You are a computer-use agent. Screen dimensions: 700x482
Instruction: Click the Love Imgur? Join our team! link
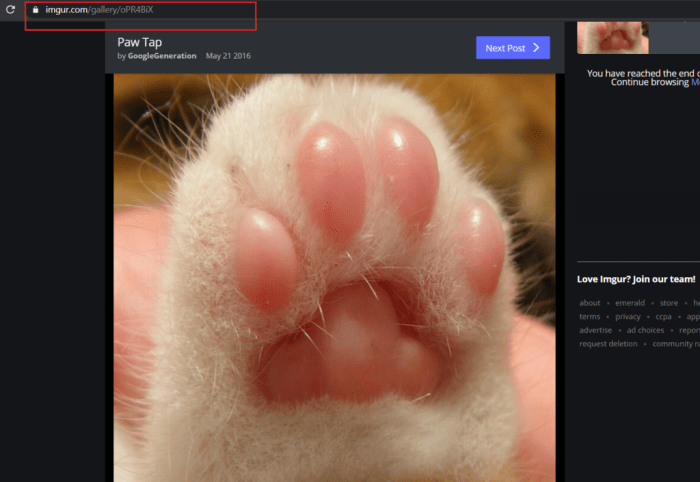coord(636,279)
